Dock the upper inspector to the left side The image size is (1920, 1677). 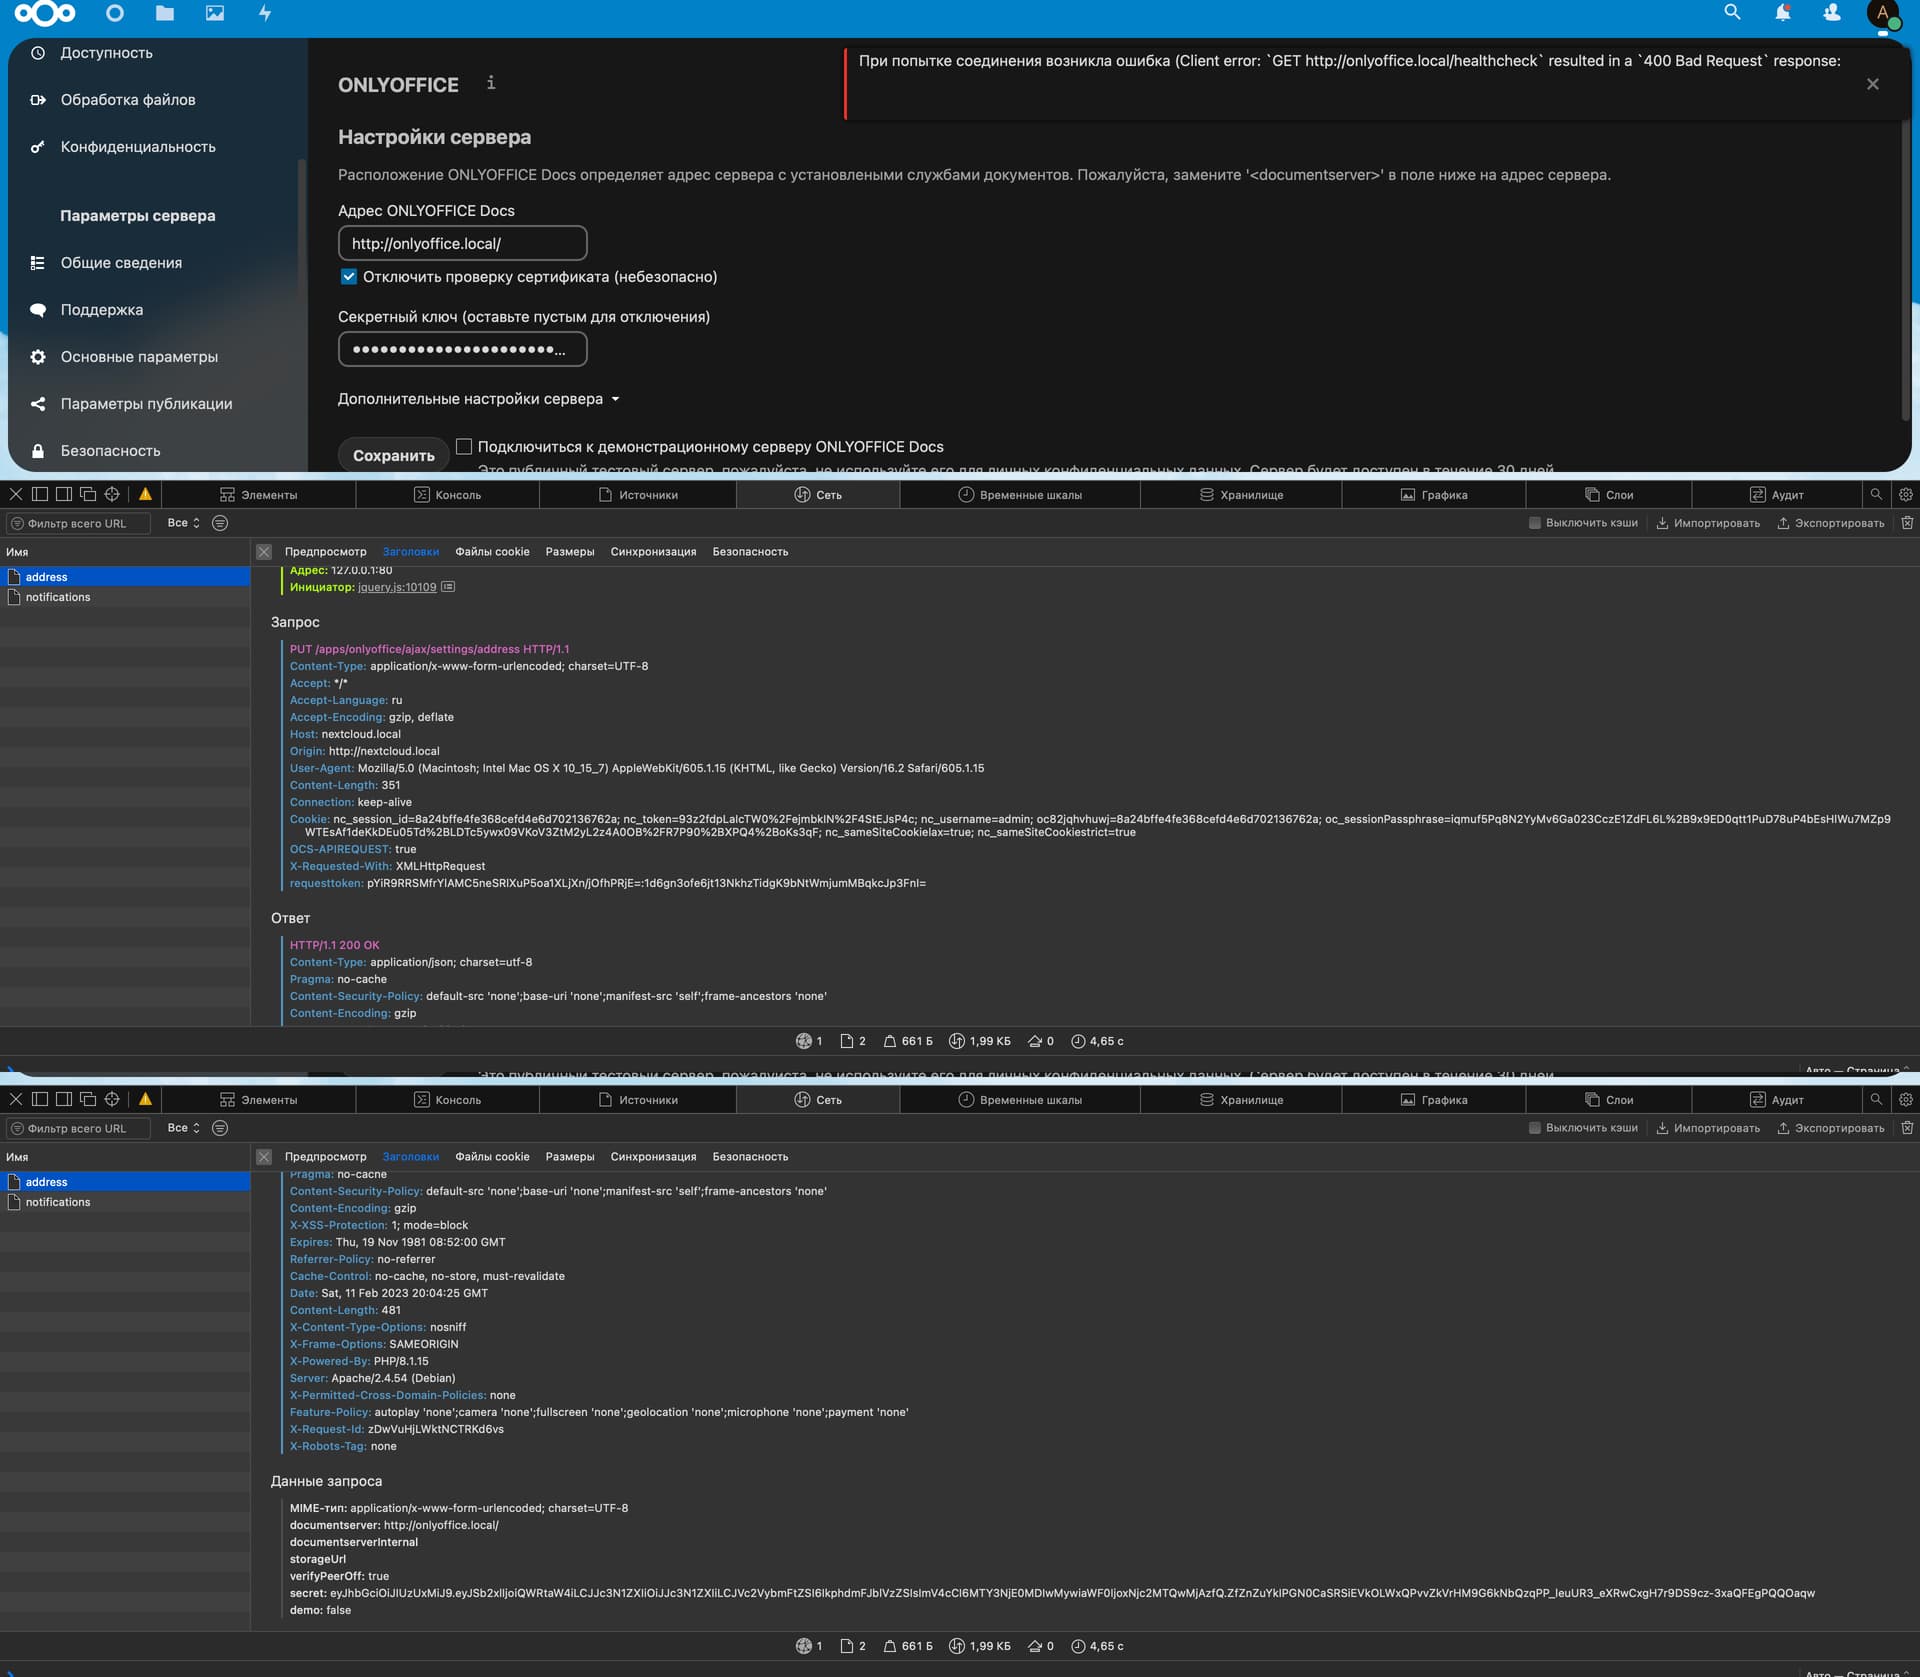[40, 494]
